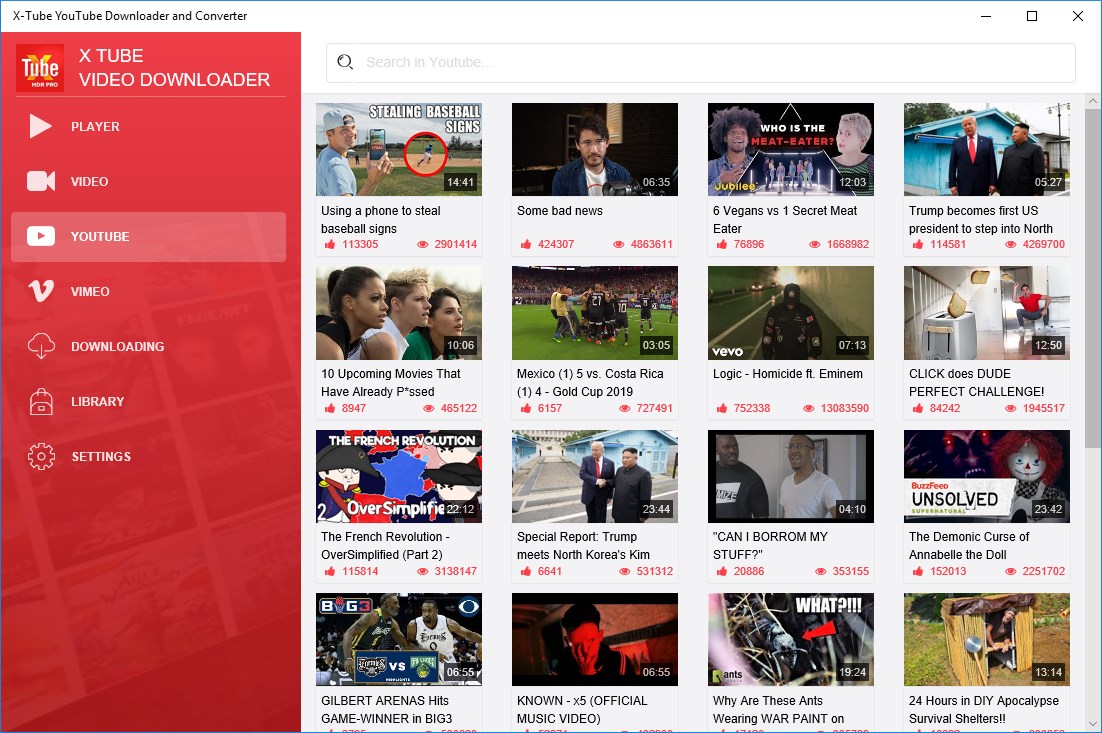The width and height of the screenshot is (1102, 733).
Task: Click title 'CLICK does DUDE PERFECT CHALLENGE!'
Action: (x=976, y=383)
